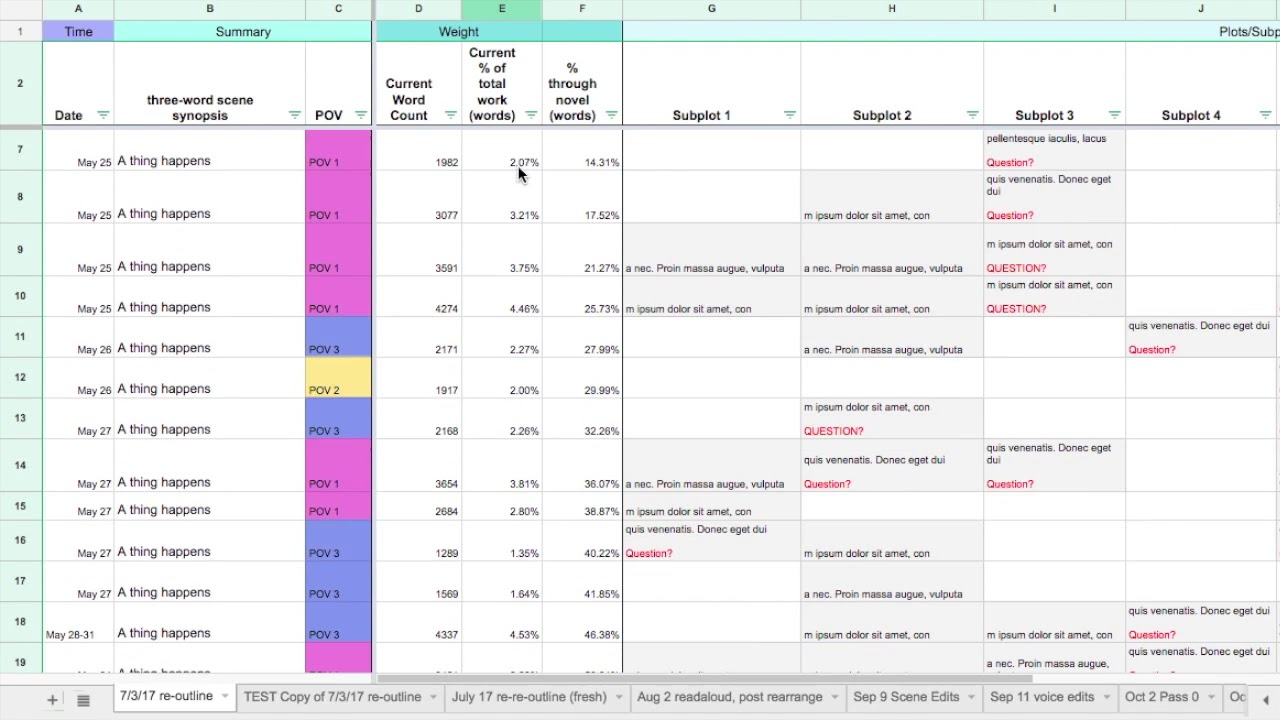Select the Summary header cell
Image resolution: width=1280 pixels, height=720 pixels.
(x=243, y=32)
